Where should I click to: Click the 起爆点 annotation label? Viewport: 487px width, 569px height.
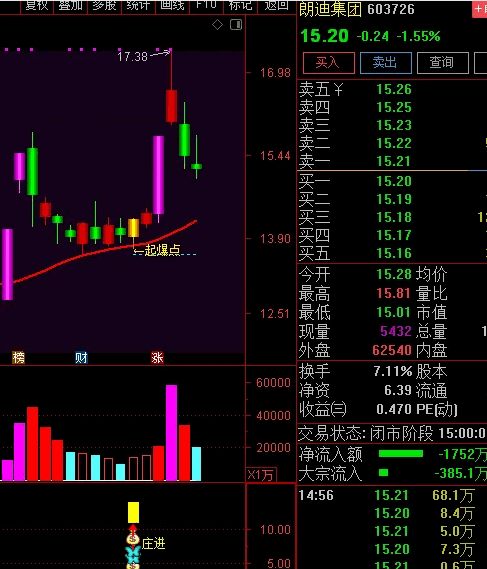162,250
